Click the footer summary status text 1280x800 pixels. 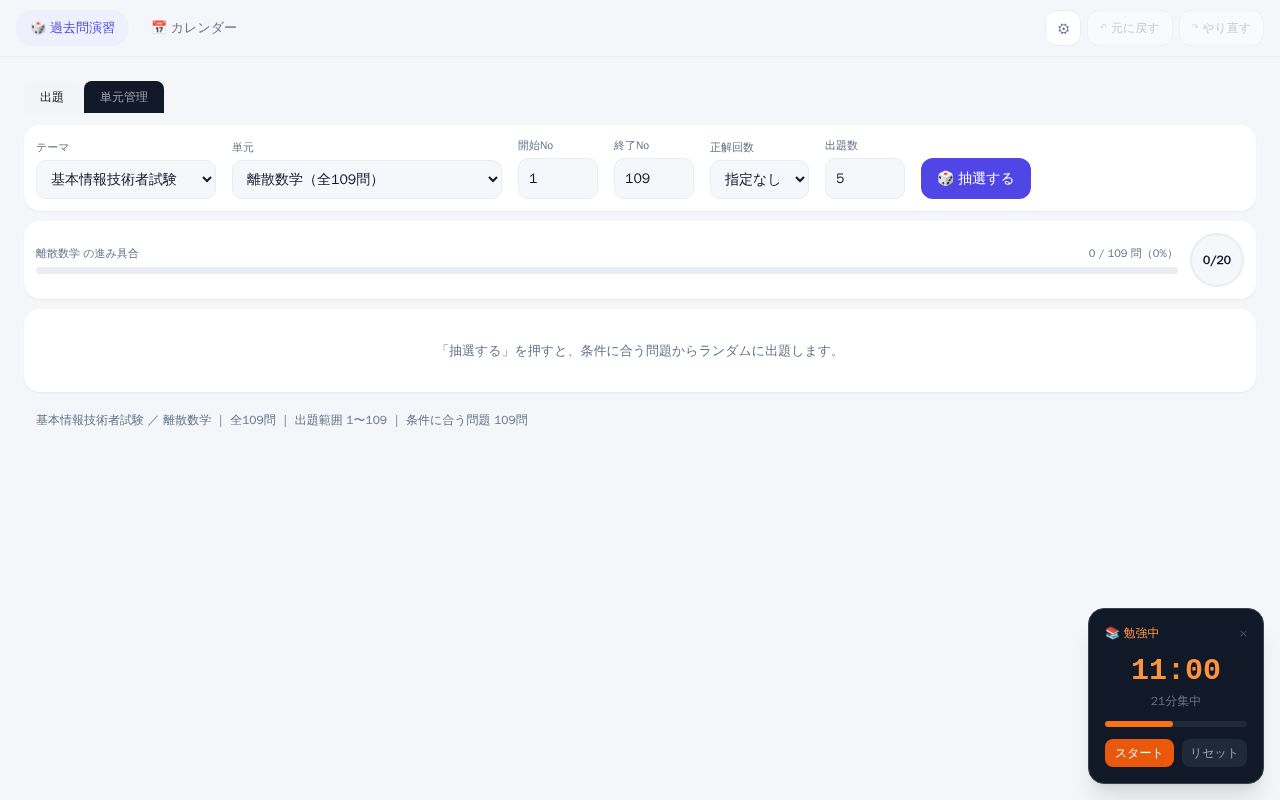pyautogui.click(x=282, y=420)
